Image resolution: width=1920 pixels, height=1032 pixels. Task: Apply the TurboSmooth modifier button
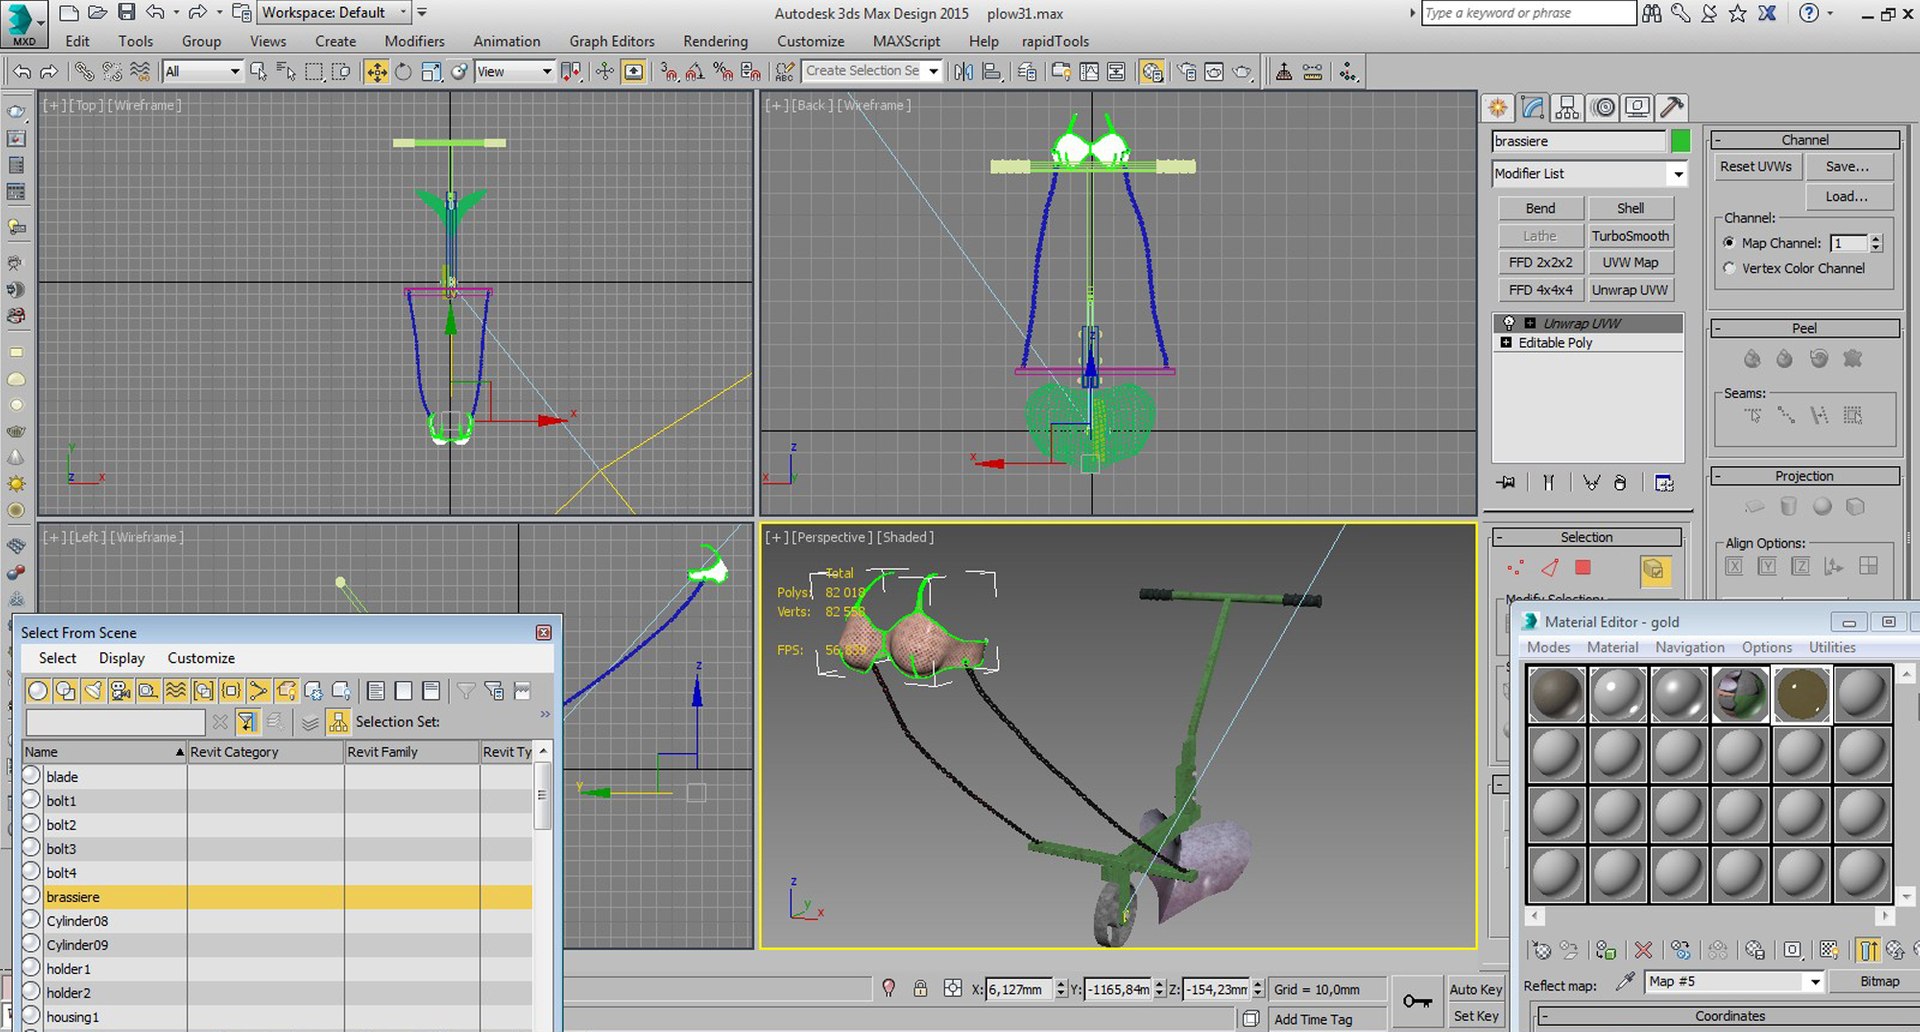[x=1630, y=236]
